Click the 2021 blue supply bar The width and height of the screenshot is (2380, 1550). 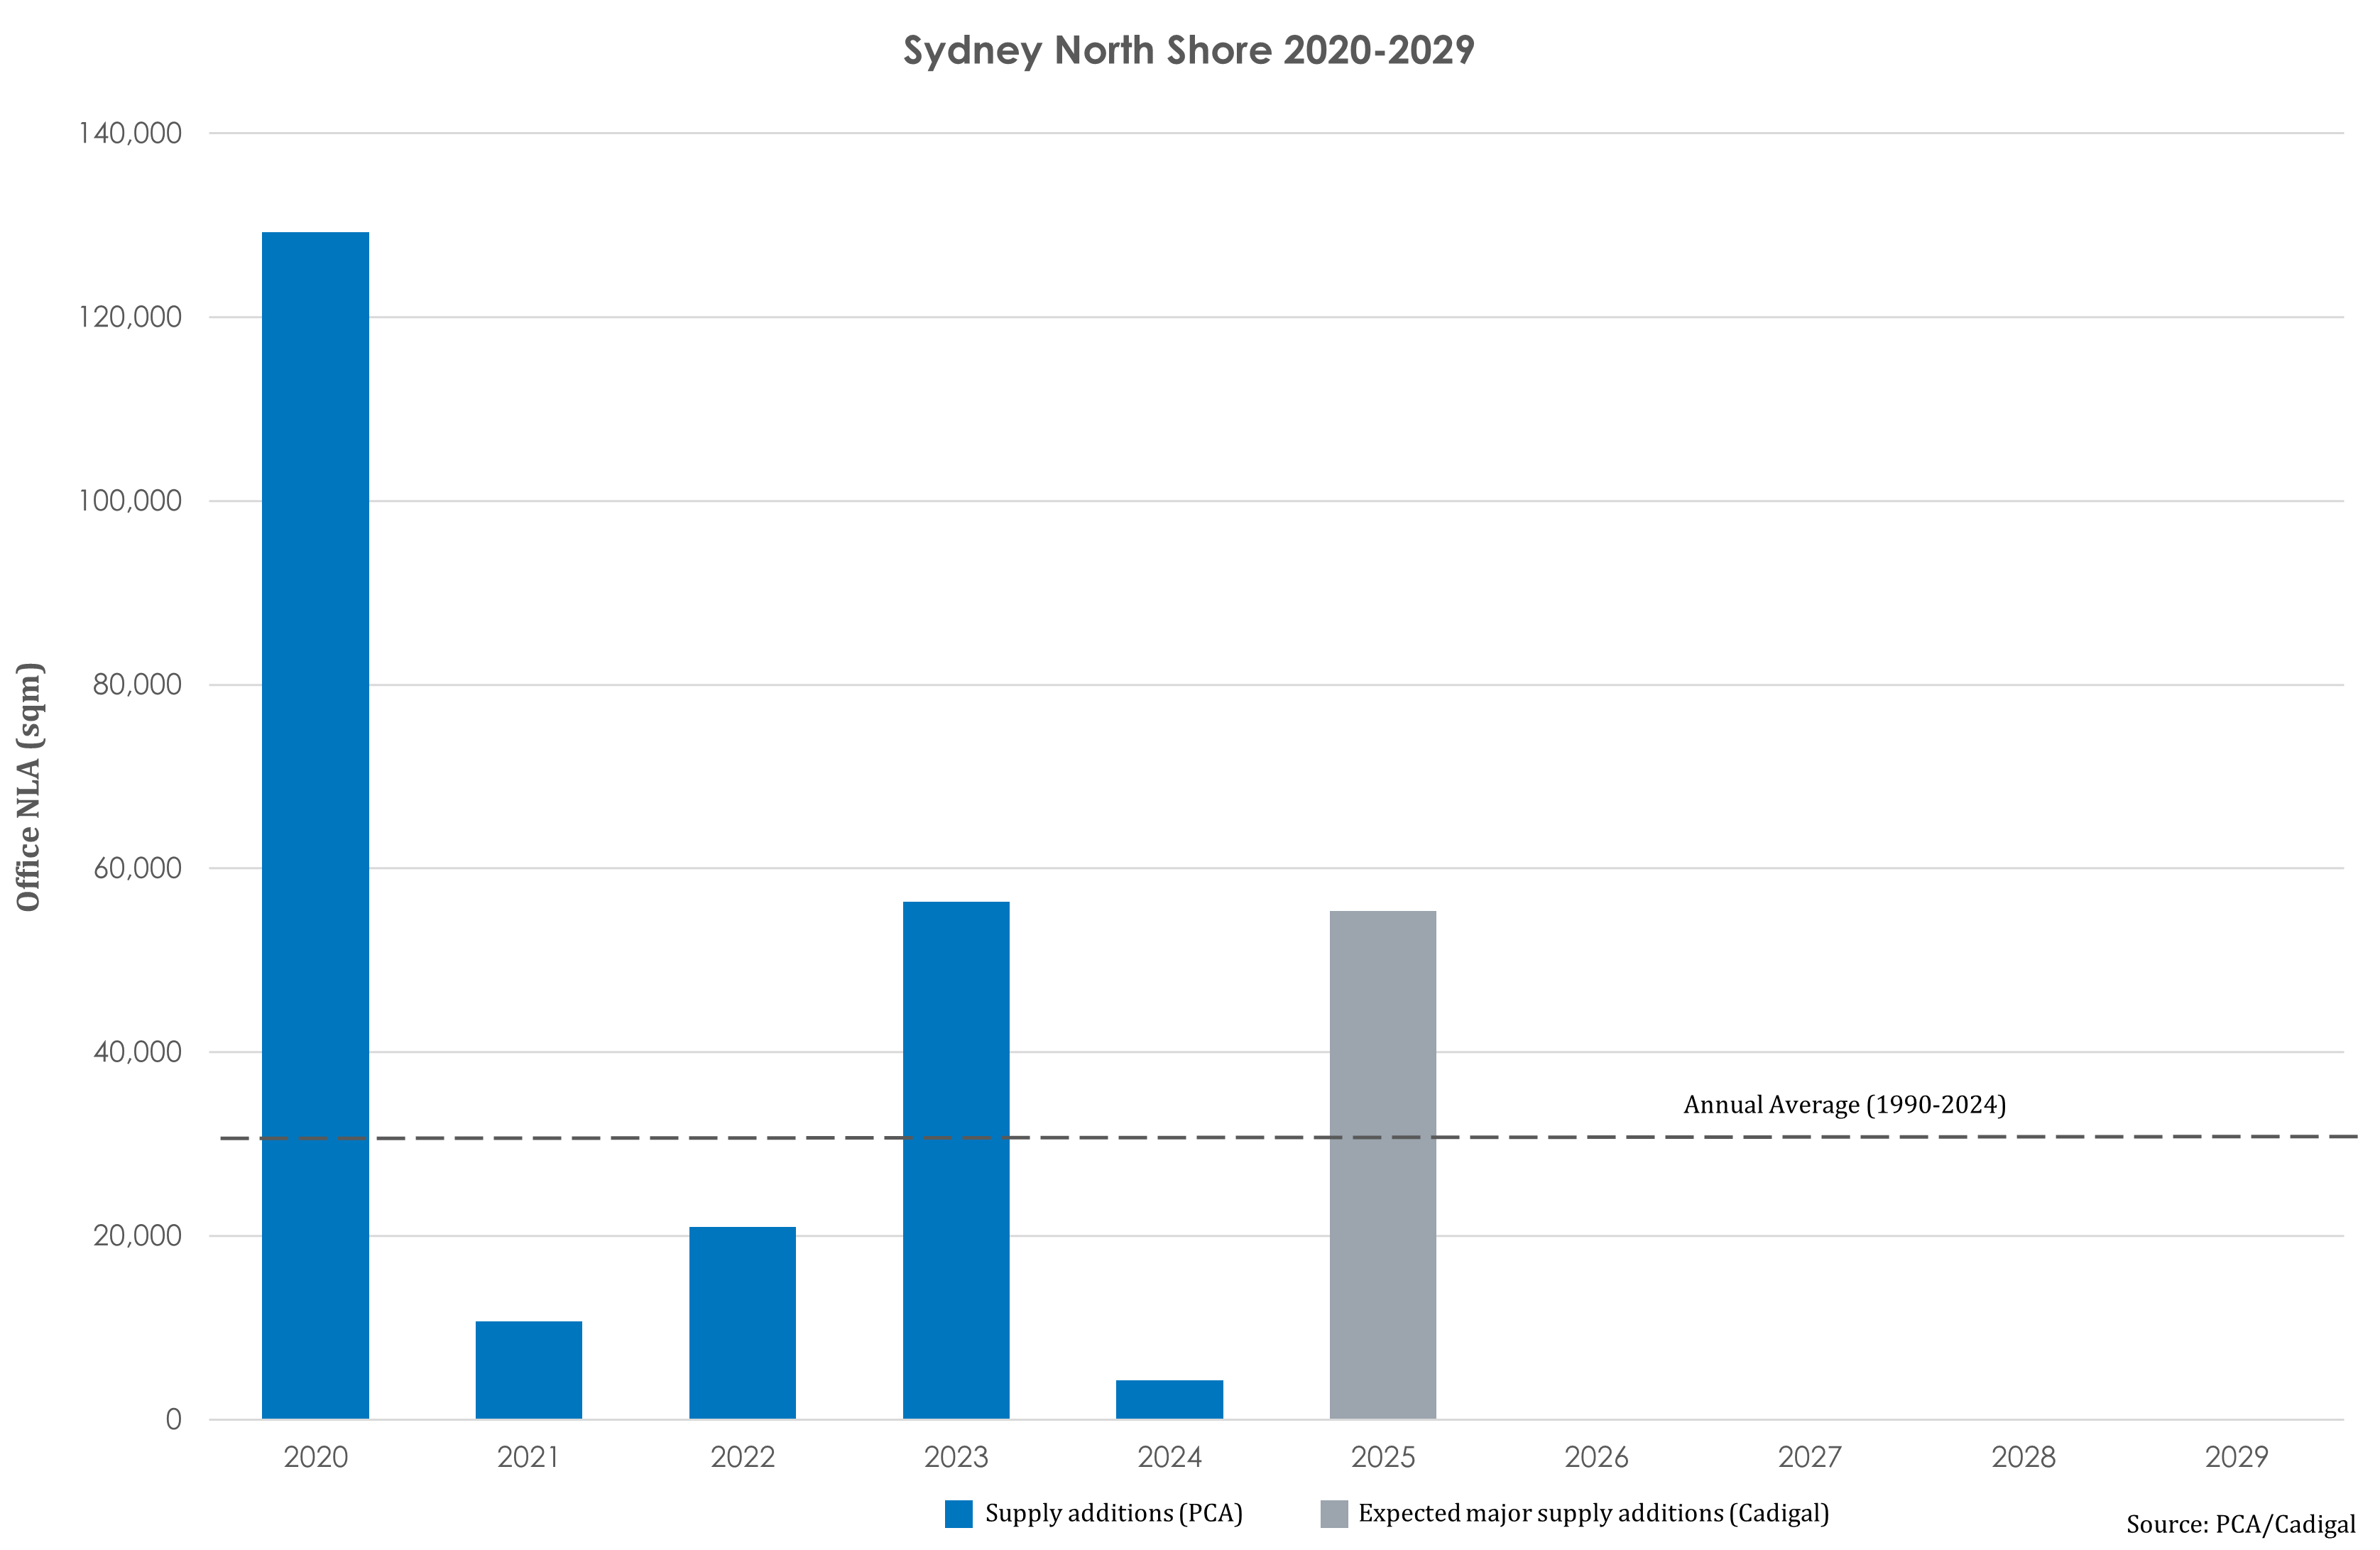pyautogui.click(x=528, y=1369)
